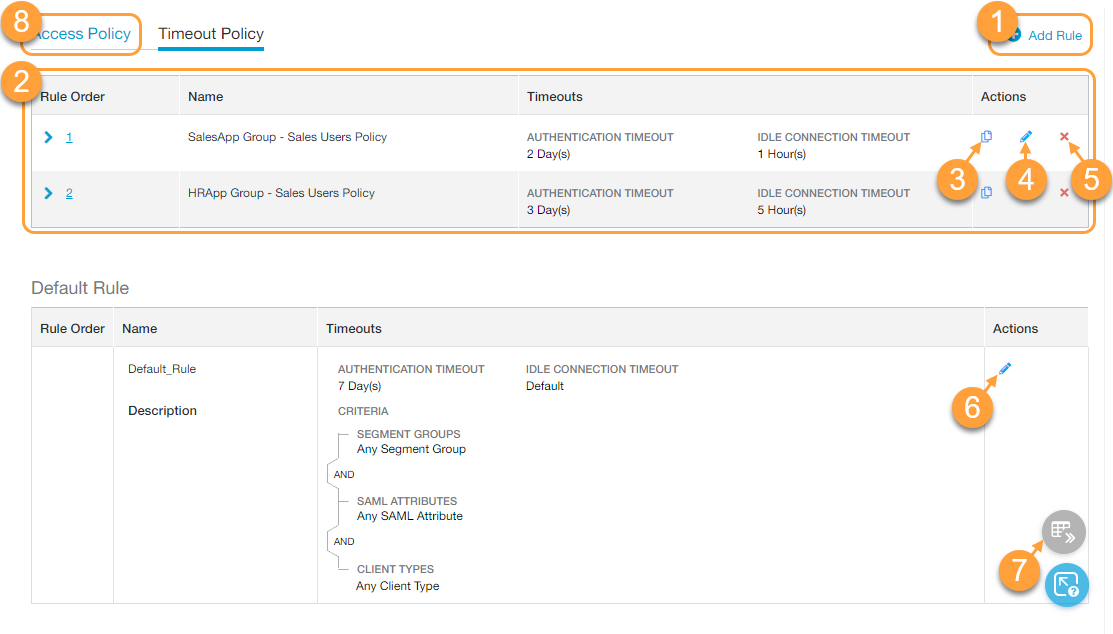Image resolution: width=1113 pixels, height=634 pixels.
Task: Delete the HRApp Group rule
Action: click(x=1064, y=192)
